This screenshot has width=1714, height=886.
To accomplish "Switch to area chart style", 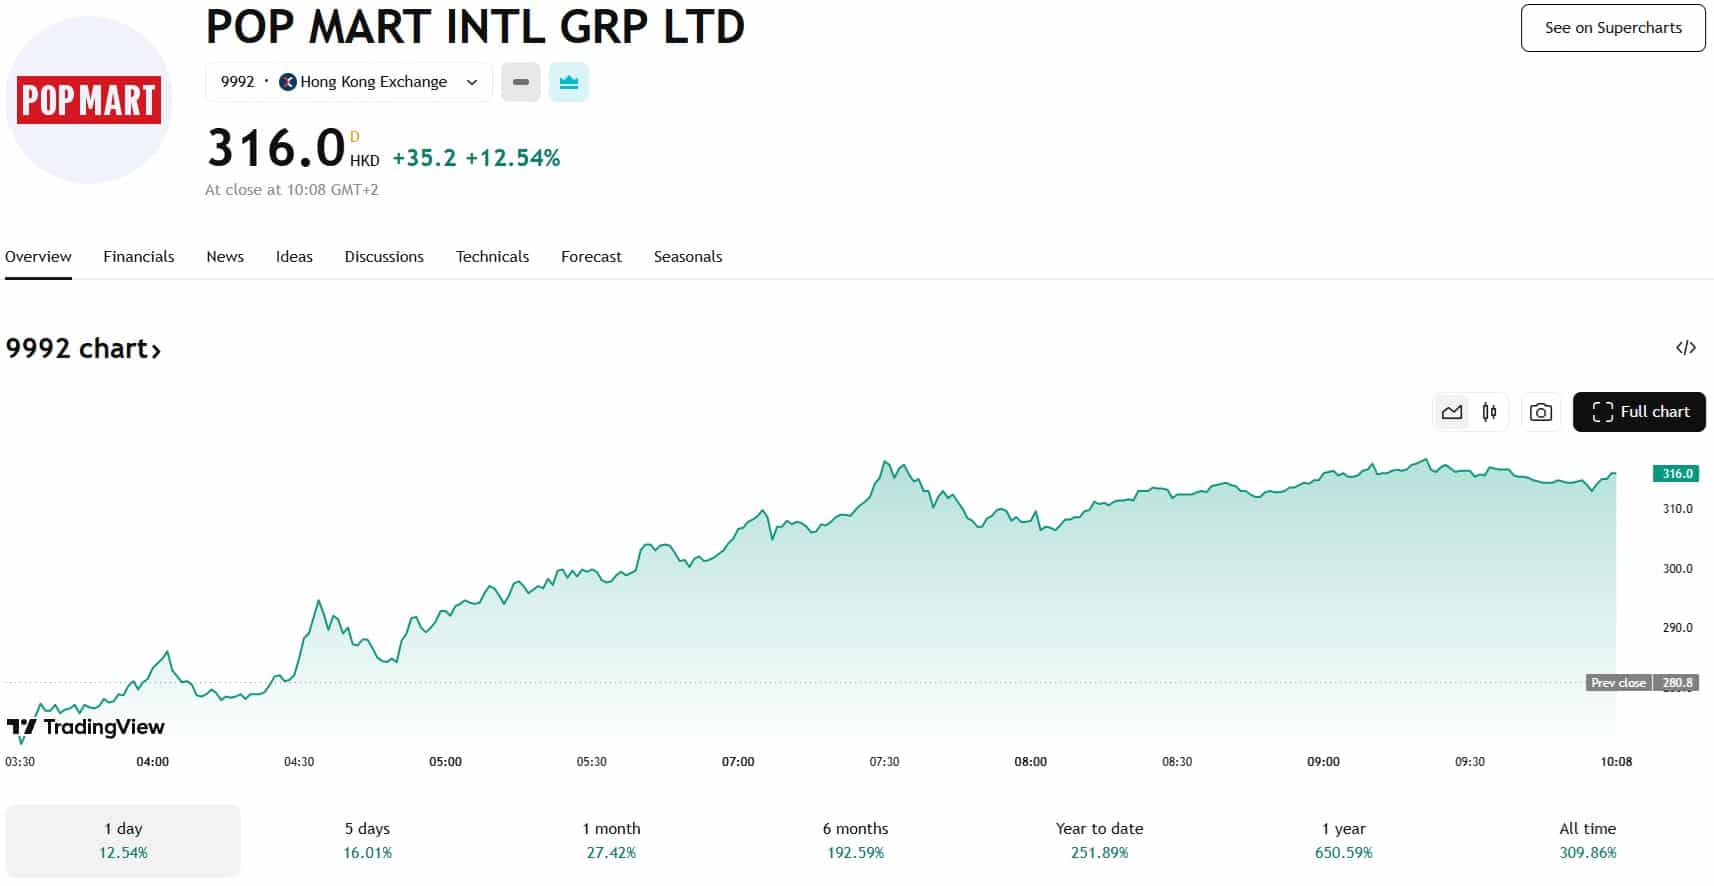I will click(1452, 412).
